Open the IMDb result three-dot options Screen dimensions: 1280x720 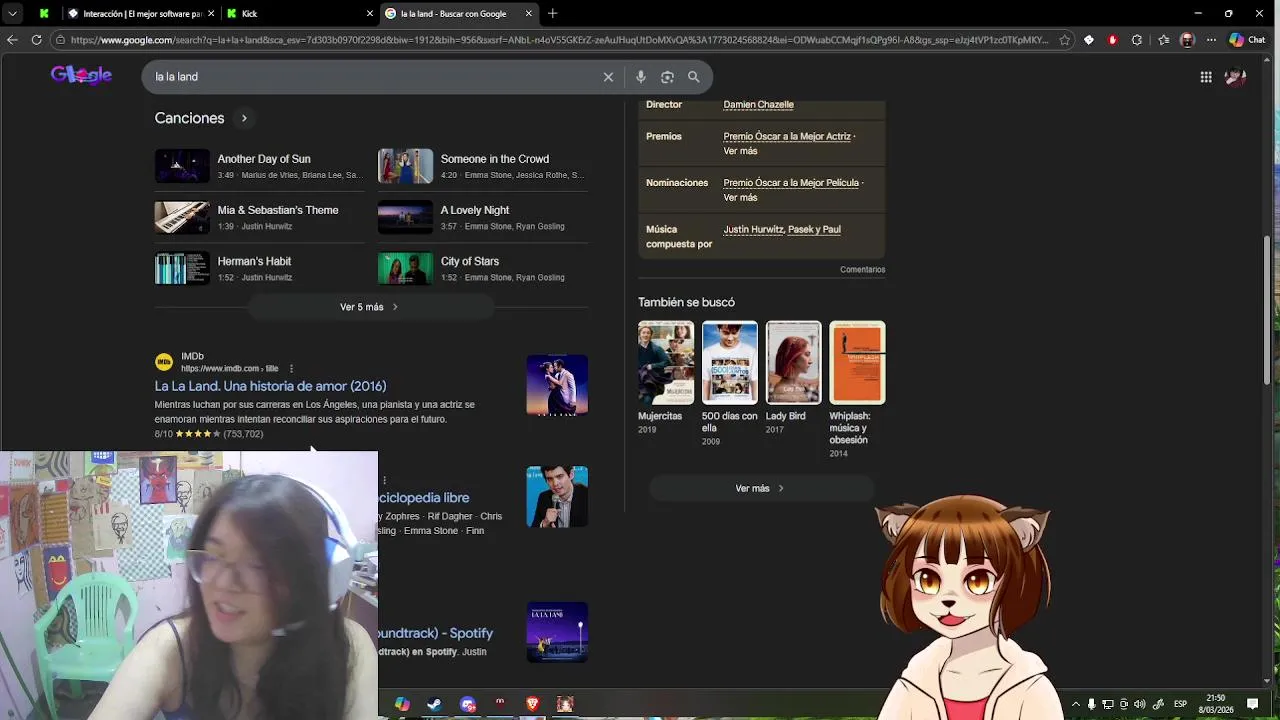[291, 368]
